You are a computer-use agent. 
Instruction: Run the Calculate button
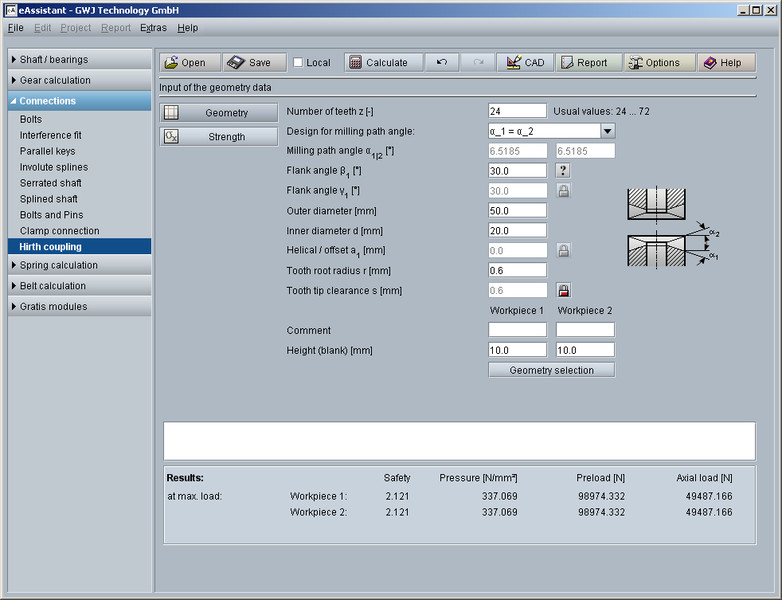coord(378,62)
